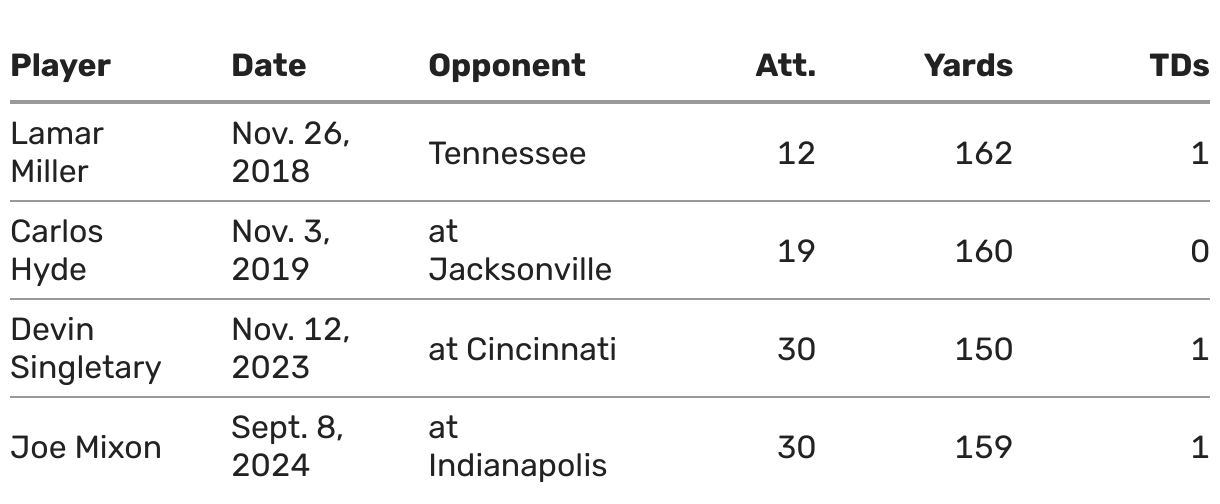Select the at Indianapolis opponent cell
1220x504 pixels.
(x=517, y=446)
